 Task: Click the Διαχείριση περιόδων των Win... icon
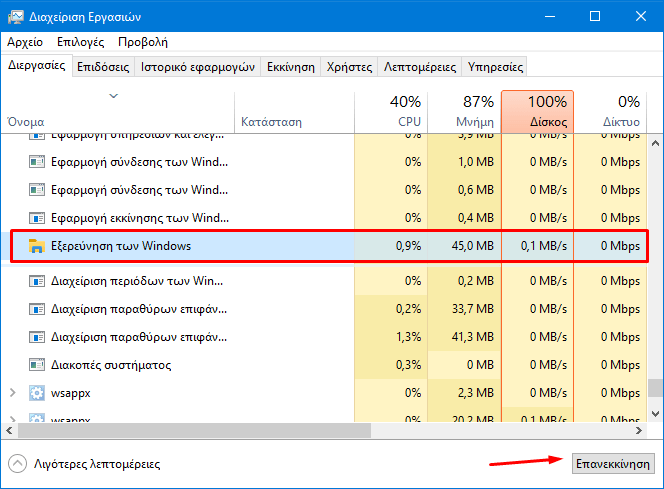click(x=37, y=281)
